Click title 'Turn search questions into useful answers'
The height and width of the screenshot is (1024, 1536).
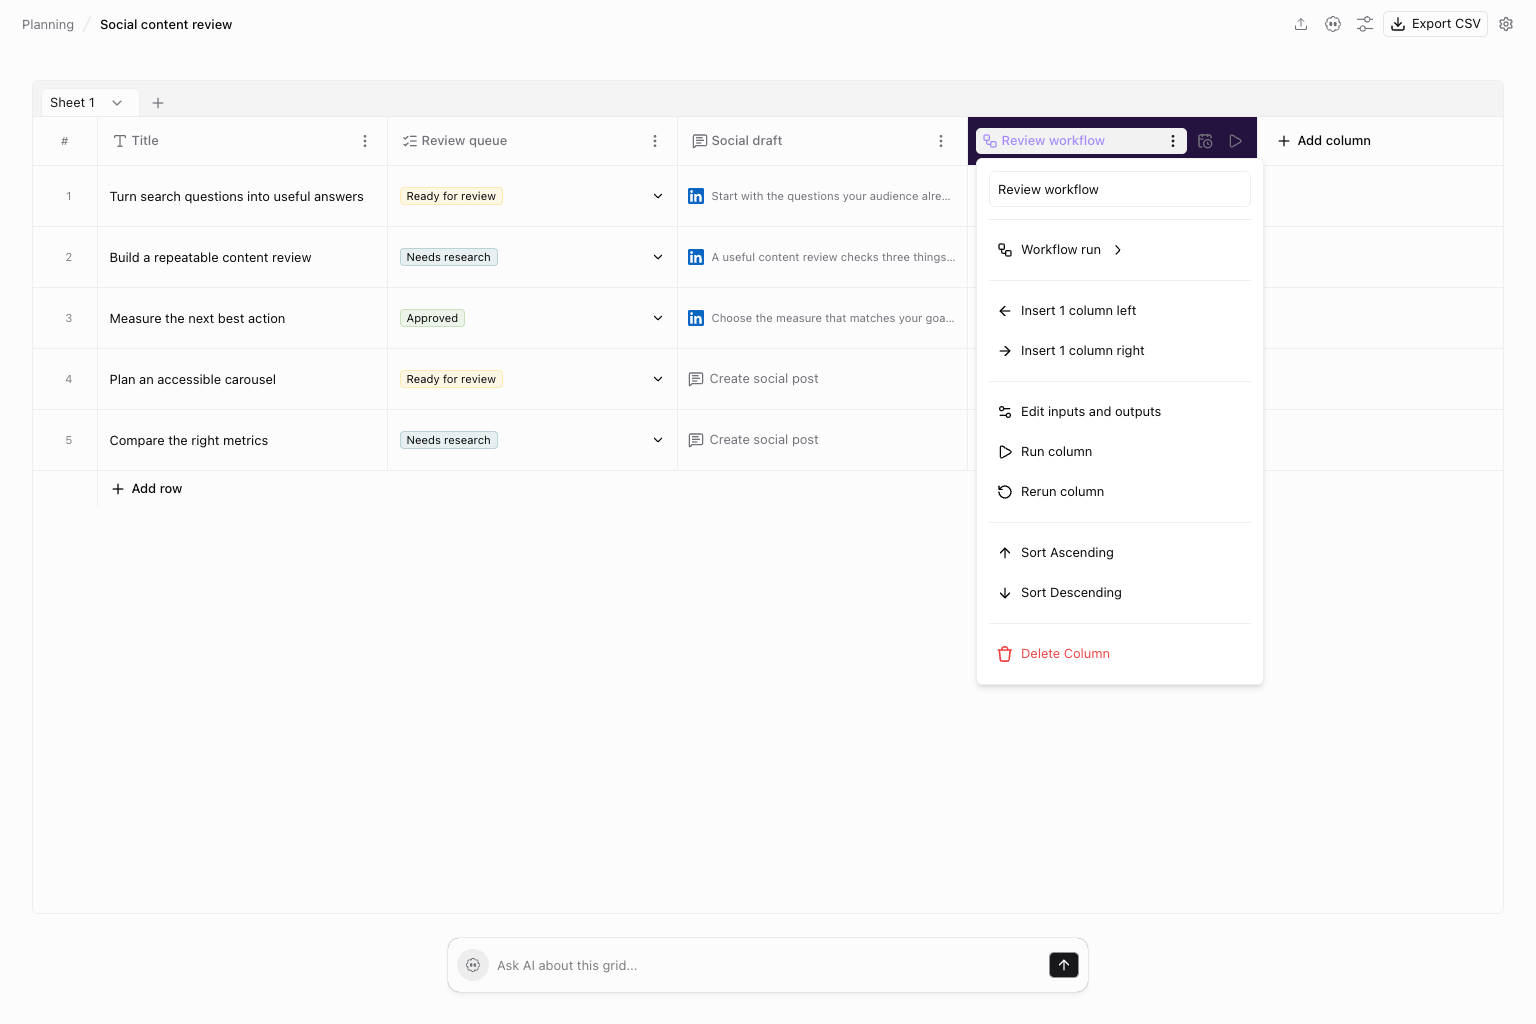[x=237, y=196]
